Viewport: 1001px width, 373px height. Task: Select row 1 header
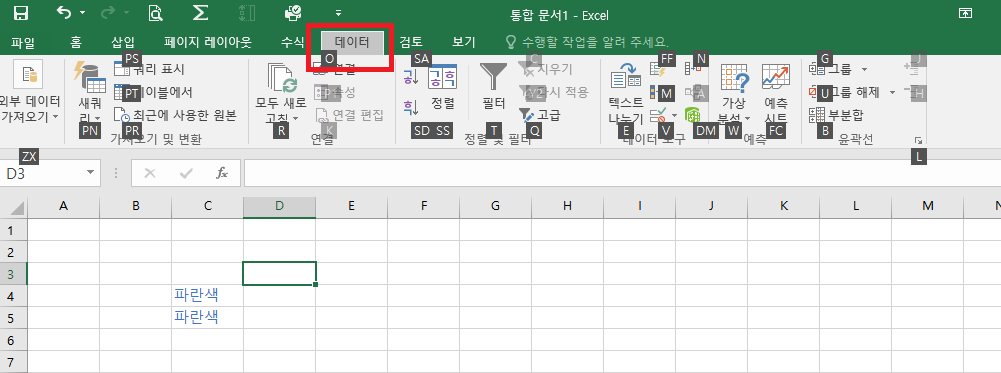(13, 230)
